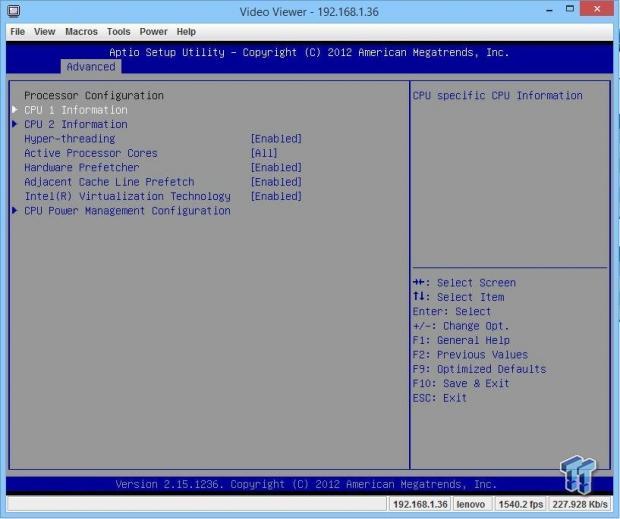Select the Hyper-threading option label

70,139
